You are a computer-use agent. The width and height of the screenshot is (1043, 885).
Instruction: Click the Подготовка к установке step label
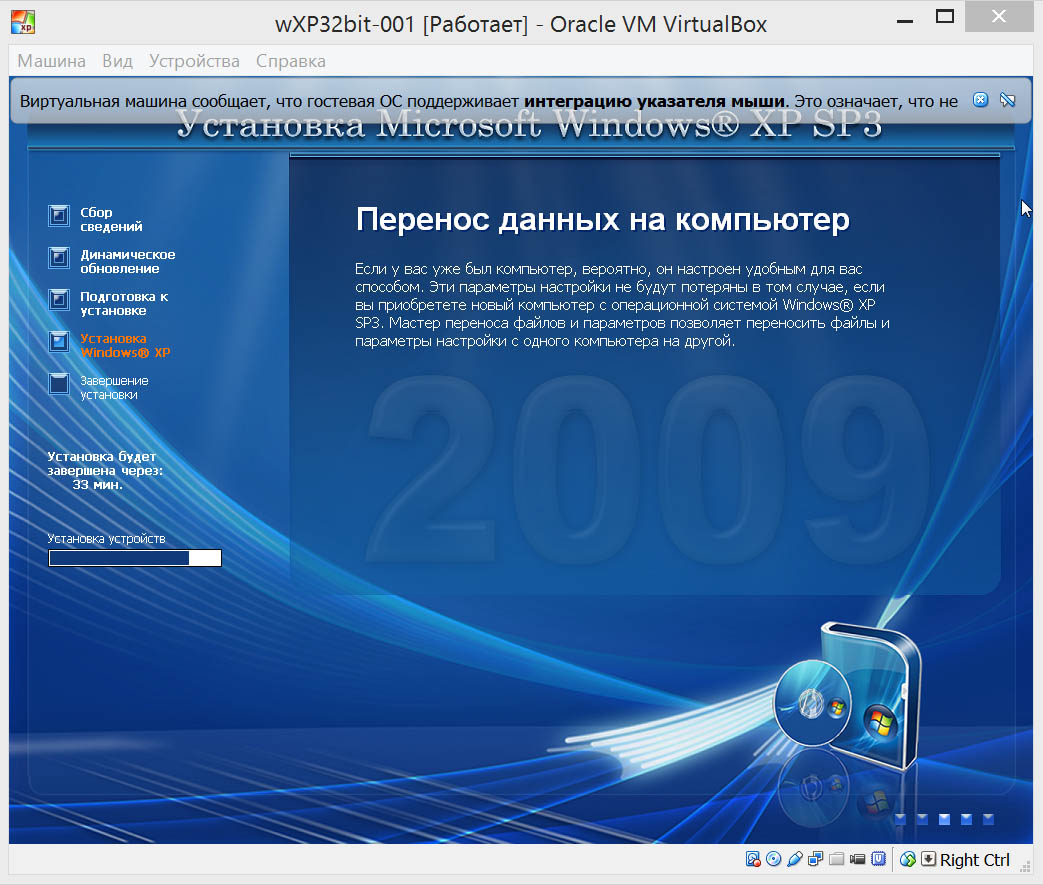tap(124, 303)
